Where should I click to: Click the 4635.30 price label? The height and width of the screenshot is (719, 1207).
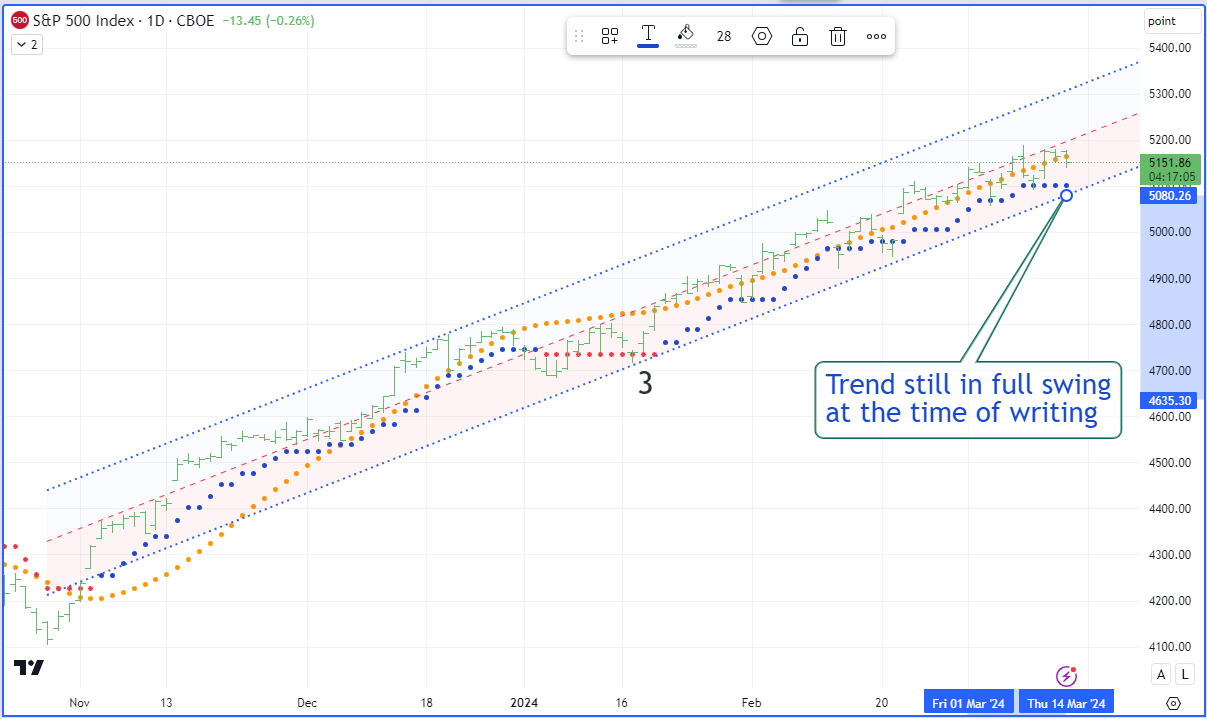click(x=1170, y=400)
